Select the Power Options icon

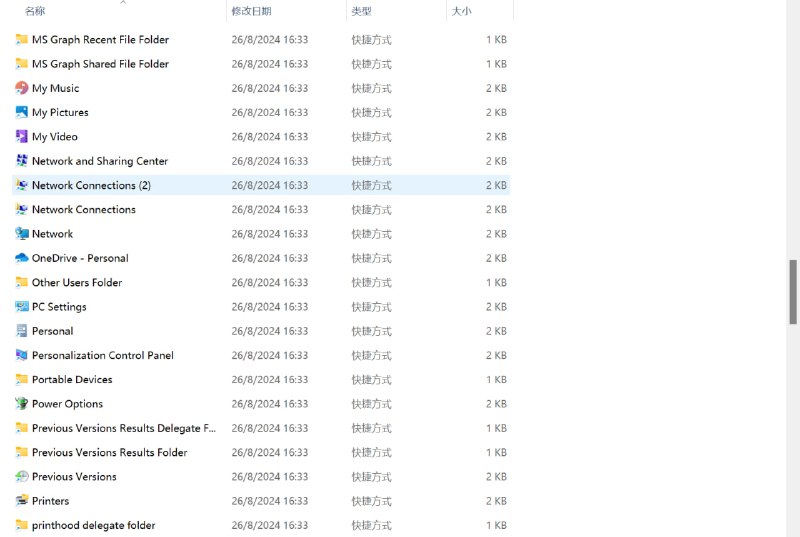tap(22, 404)
